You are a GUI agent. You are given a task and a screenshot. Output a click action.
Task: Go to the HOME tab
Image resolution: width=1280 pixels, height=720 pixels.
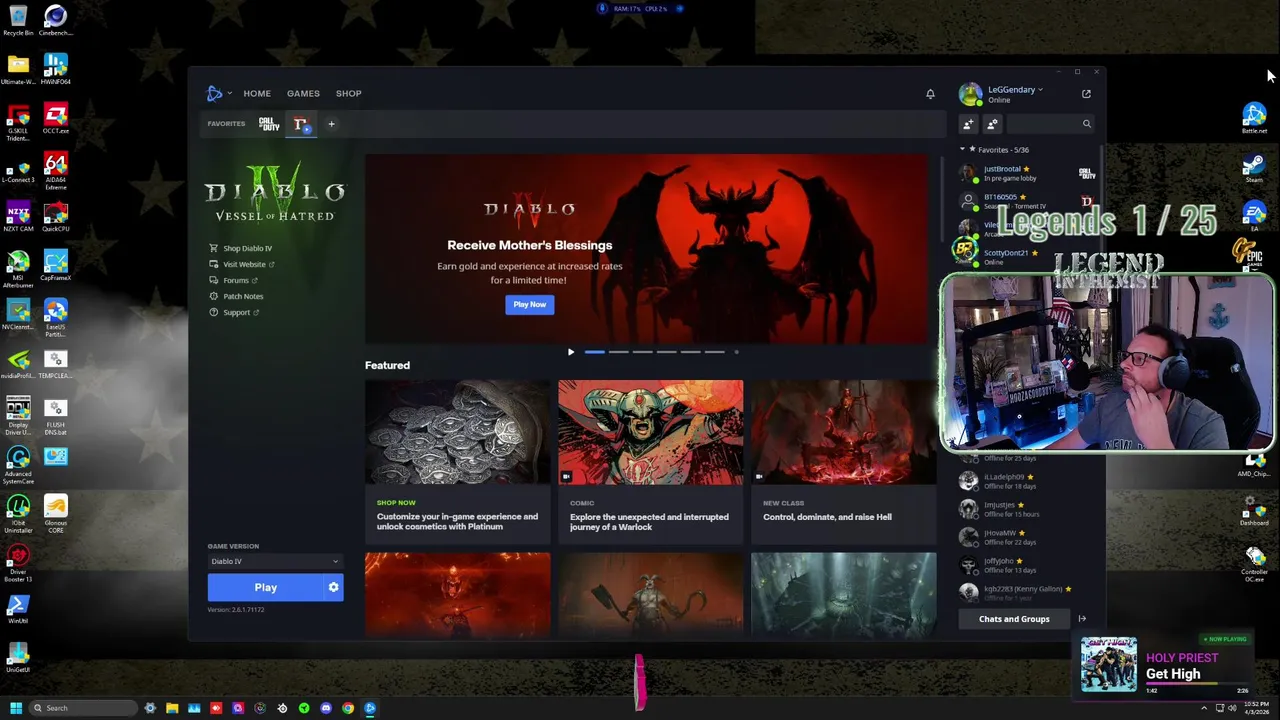[x=257, y=93]
